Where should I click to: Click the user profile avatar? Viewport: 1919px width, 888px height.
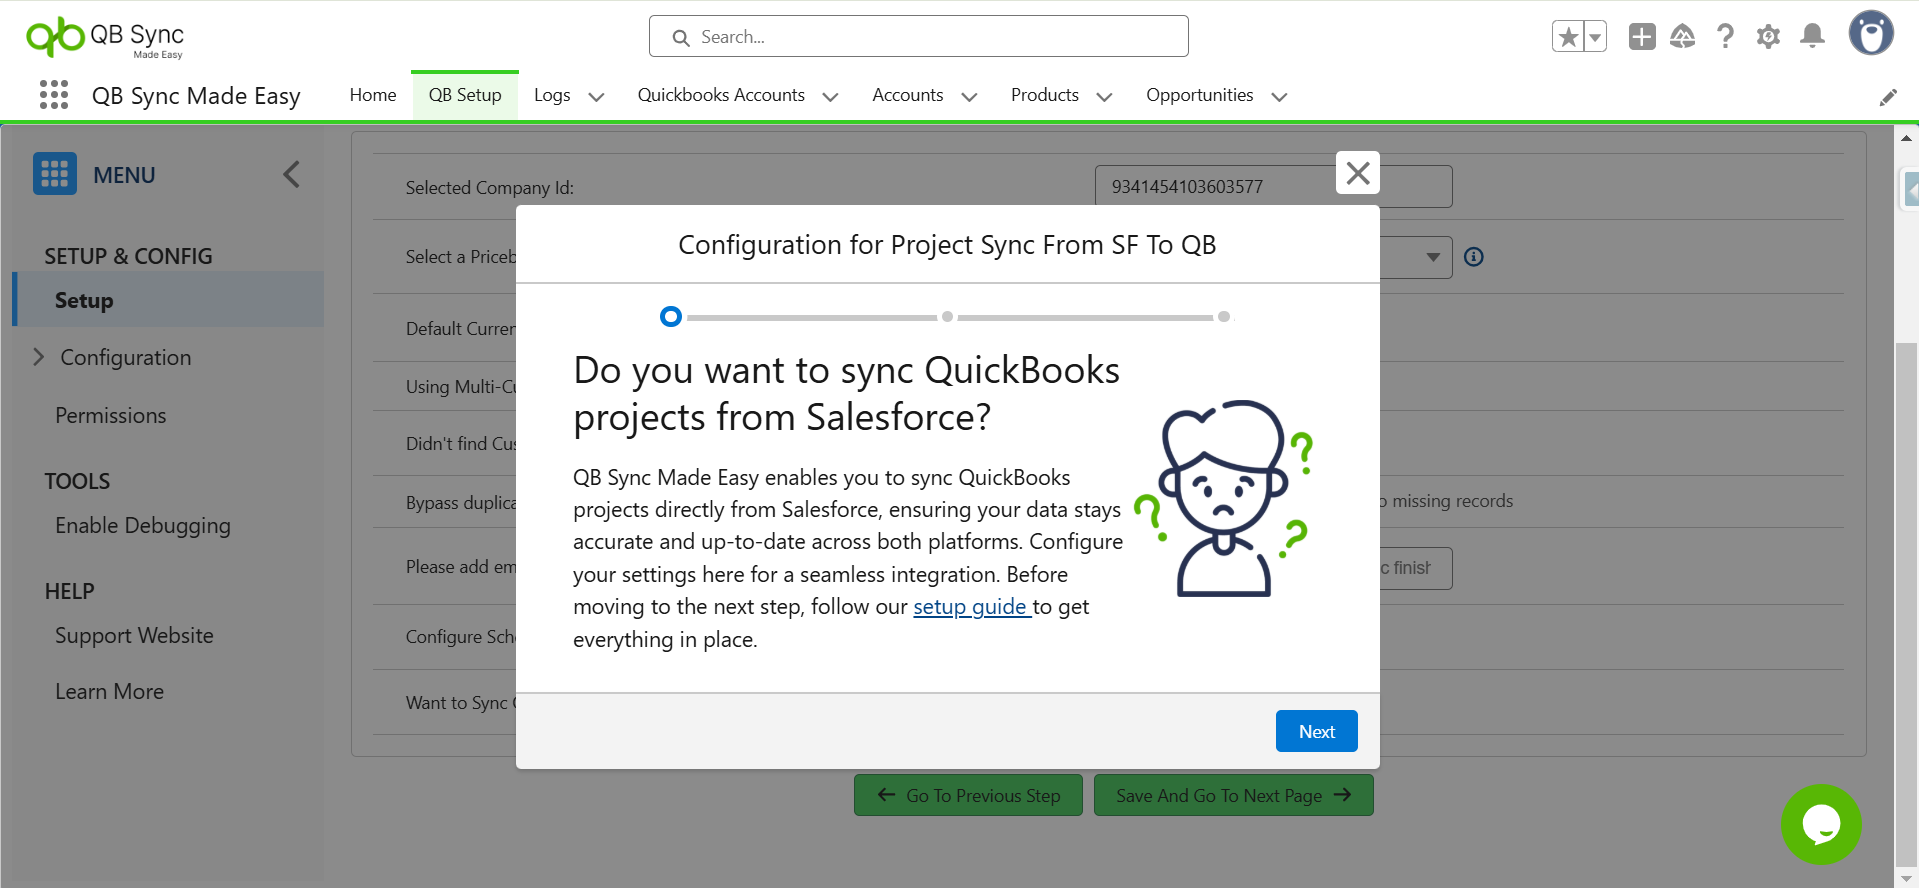tap(1870, 34)
